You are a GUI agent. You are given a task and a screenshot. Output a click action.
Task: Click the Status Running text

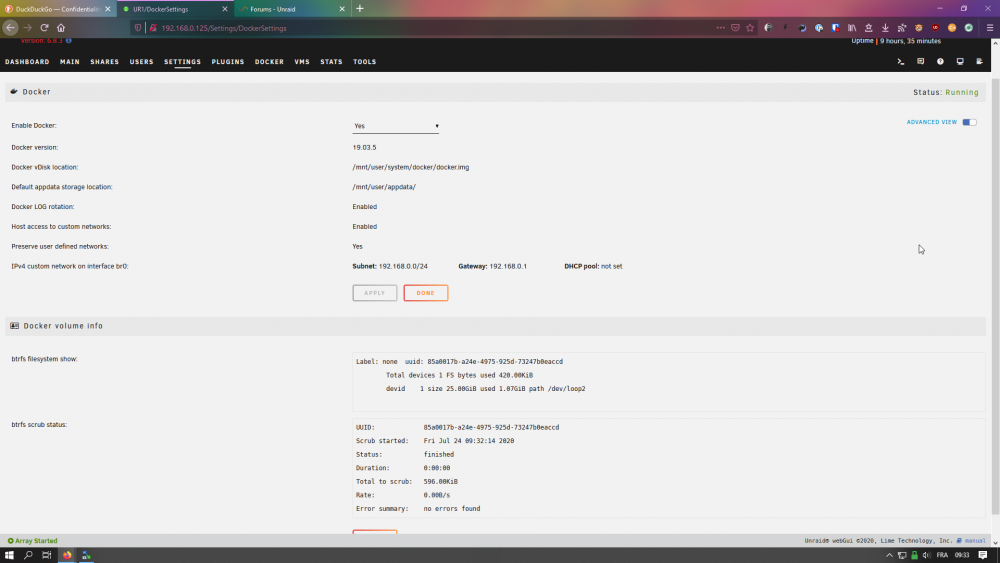pyautogui.click(x=946, y=92)
